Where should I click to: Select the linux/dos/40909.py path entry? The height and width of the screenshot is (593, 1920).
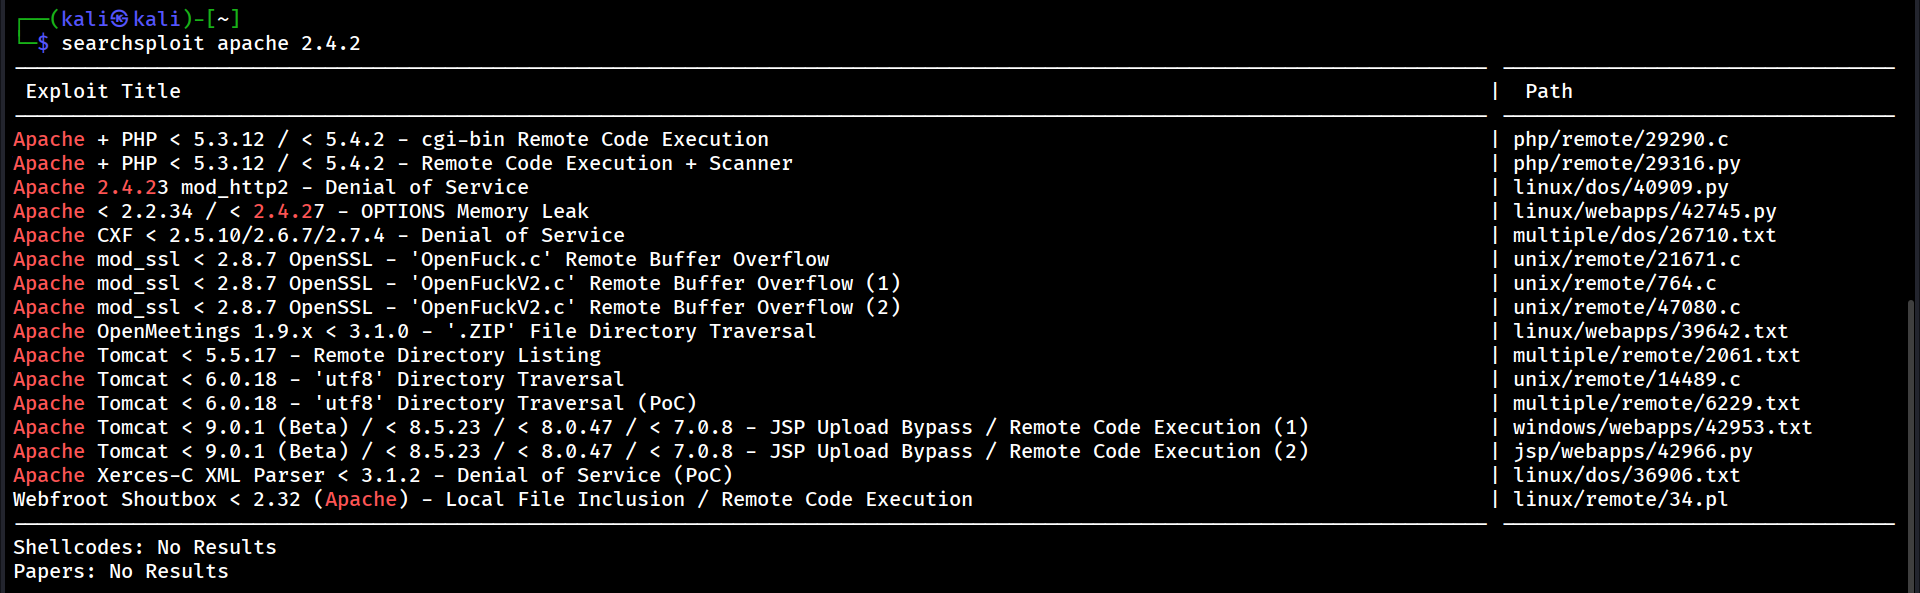pos(1620,188)
